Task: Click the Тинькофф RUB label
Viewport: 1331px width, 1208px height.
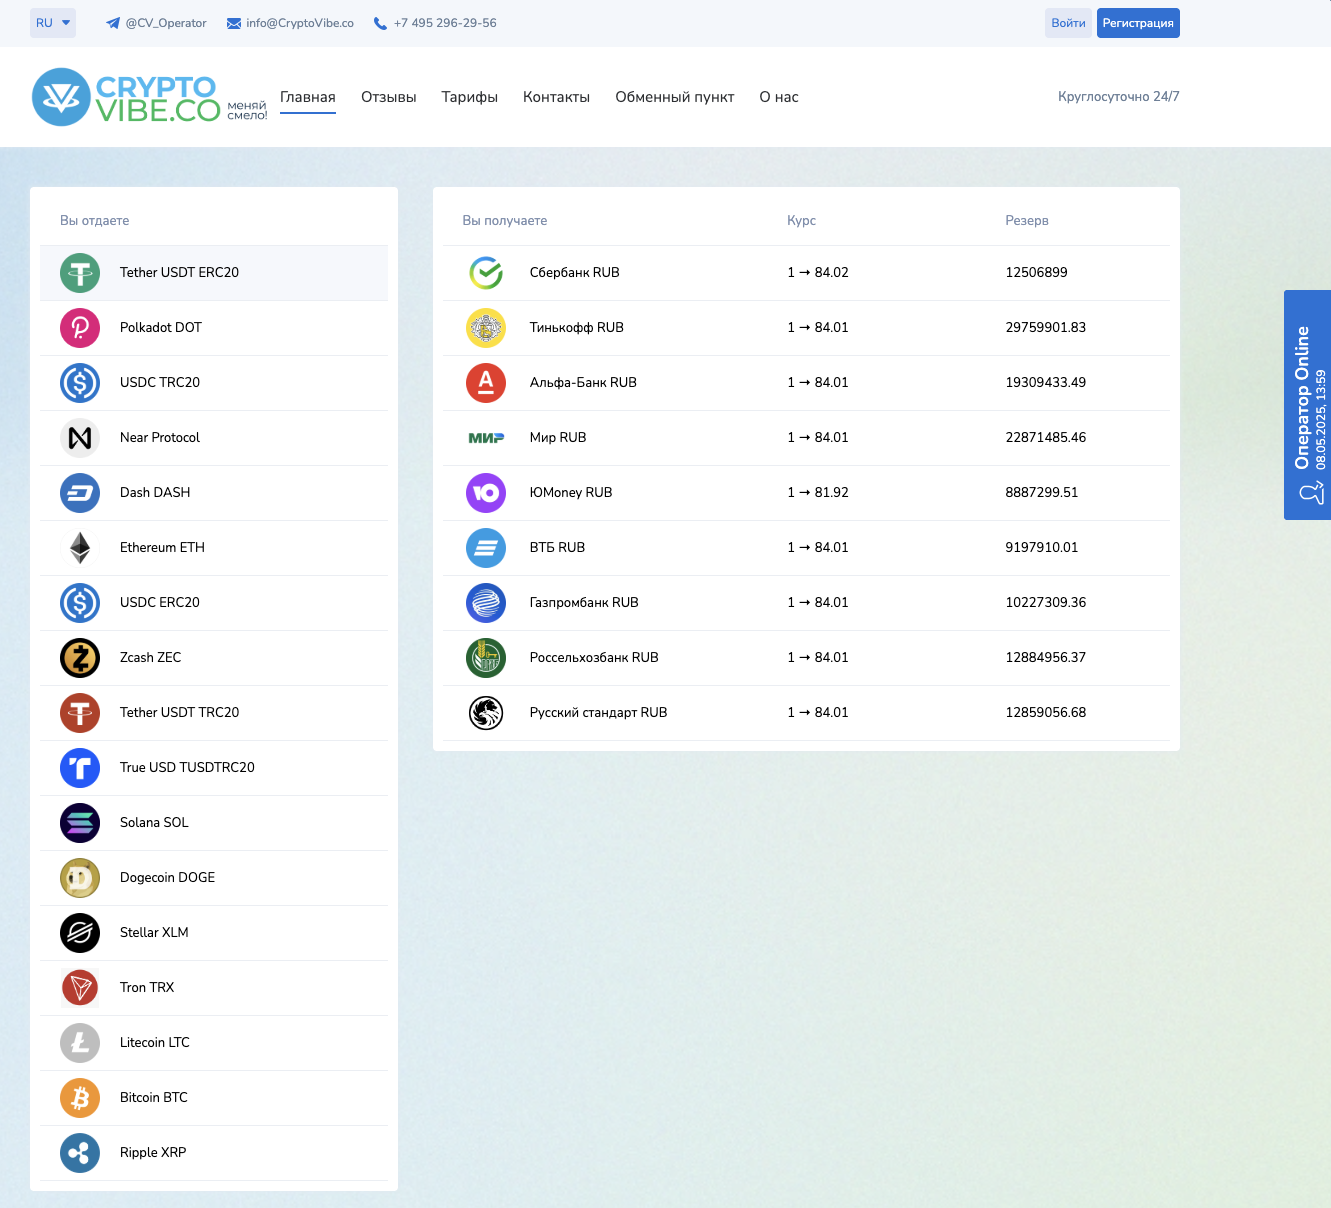Action: tap(577, 328)
